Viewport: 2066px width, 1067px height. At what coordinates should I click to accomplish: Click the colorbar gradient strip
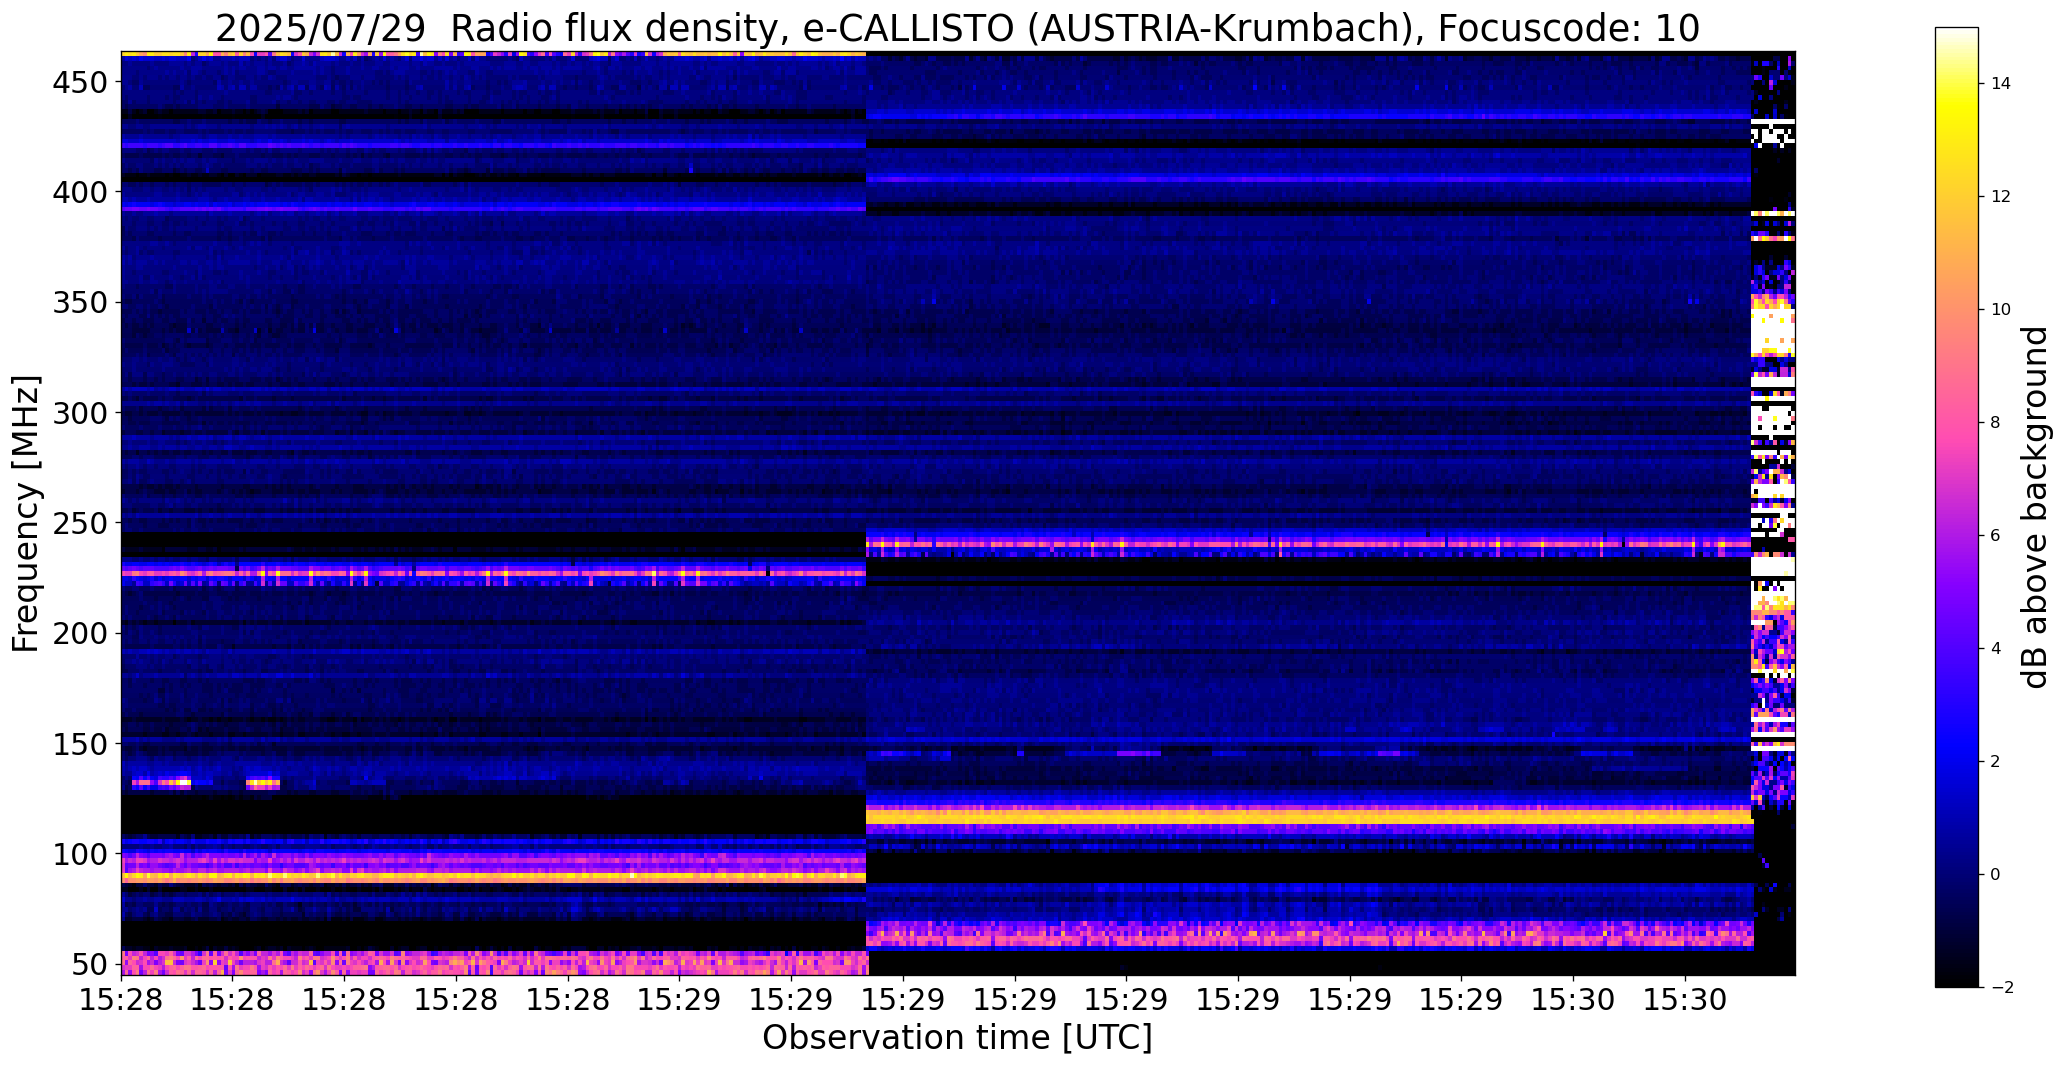tap(1957, 507)
